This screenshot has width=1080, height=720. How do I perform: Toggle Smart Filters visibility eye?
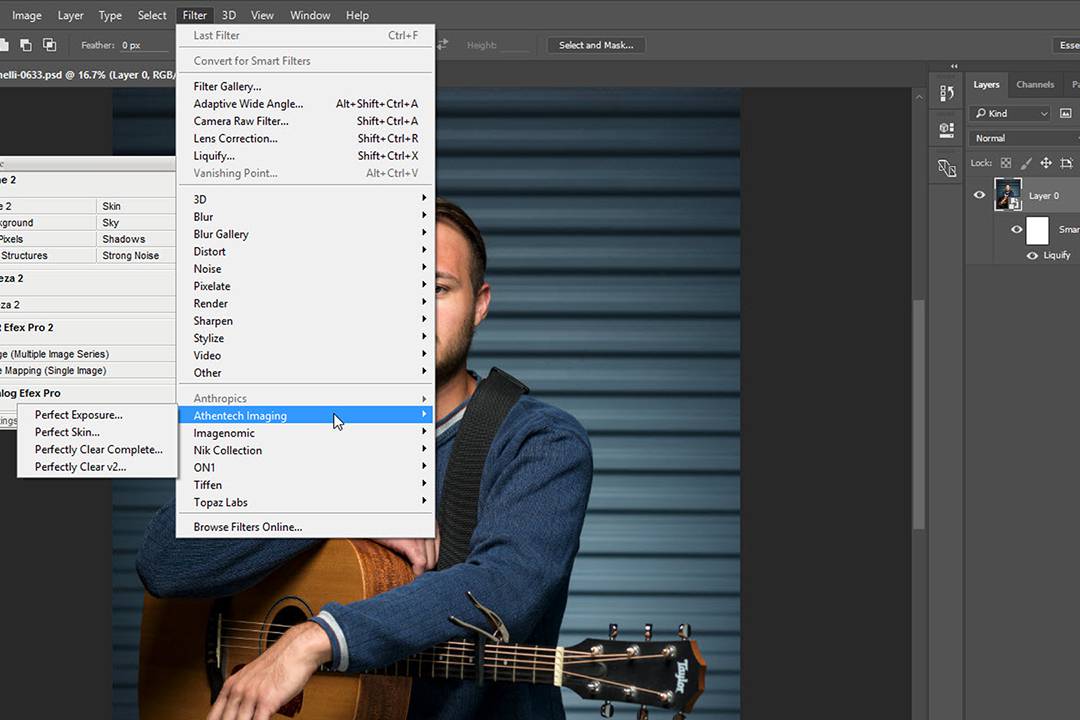pyautogui.click(x=1016, y=230)
